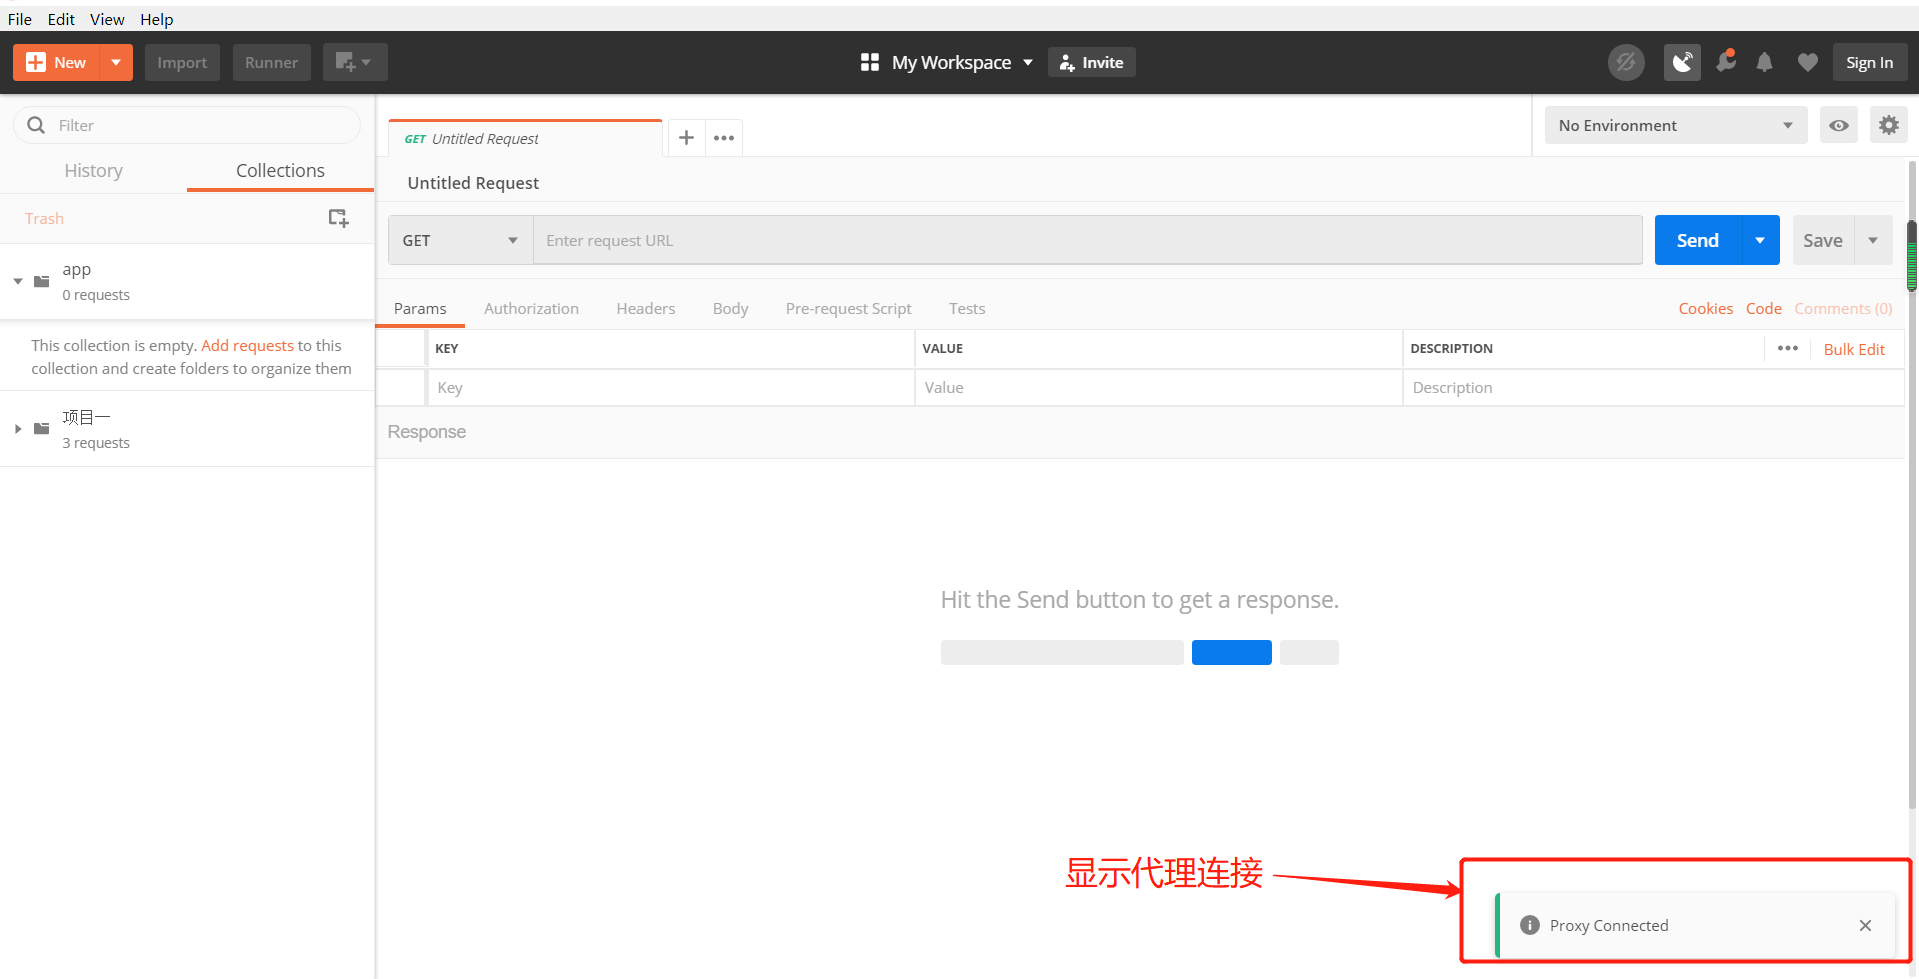Open the Help menu
Image resolution: width=1919 pixels, height=979 pixels.
click(156, 19)
